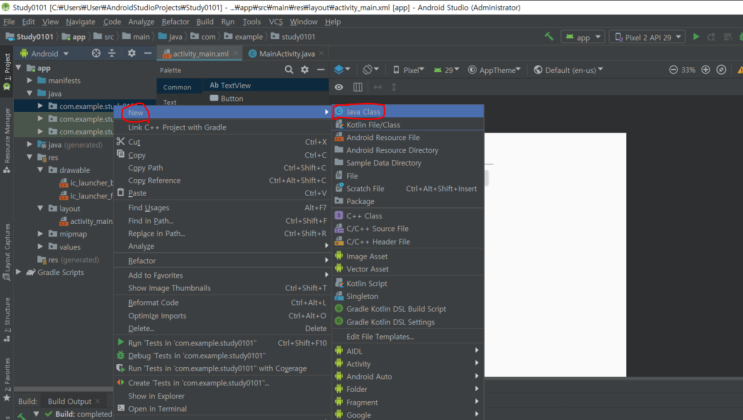Open Default (en-us) locale dropdown

(x=568, y=70)
